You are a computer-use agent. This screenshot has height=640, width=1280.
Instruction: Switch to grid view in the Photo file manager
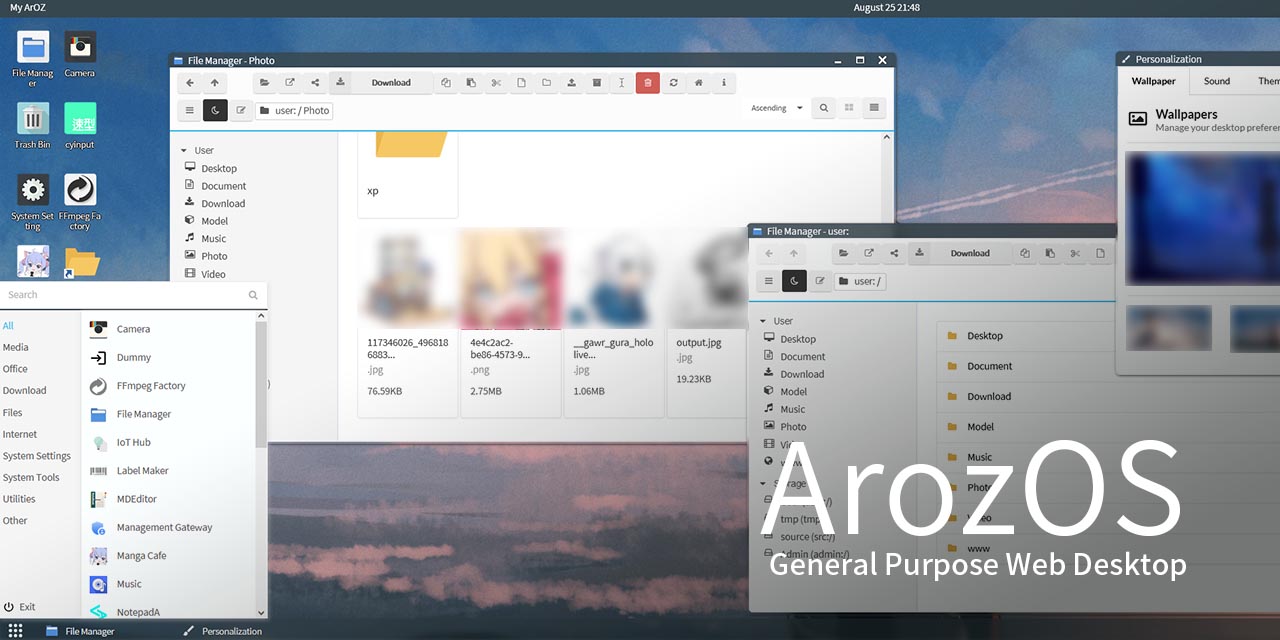click(849, 108)
